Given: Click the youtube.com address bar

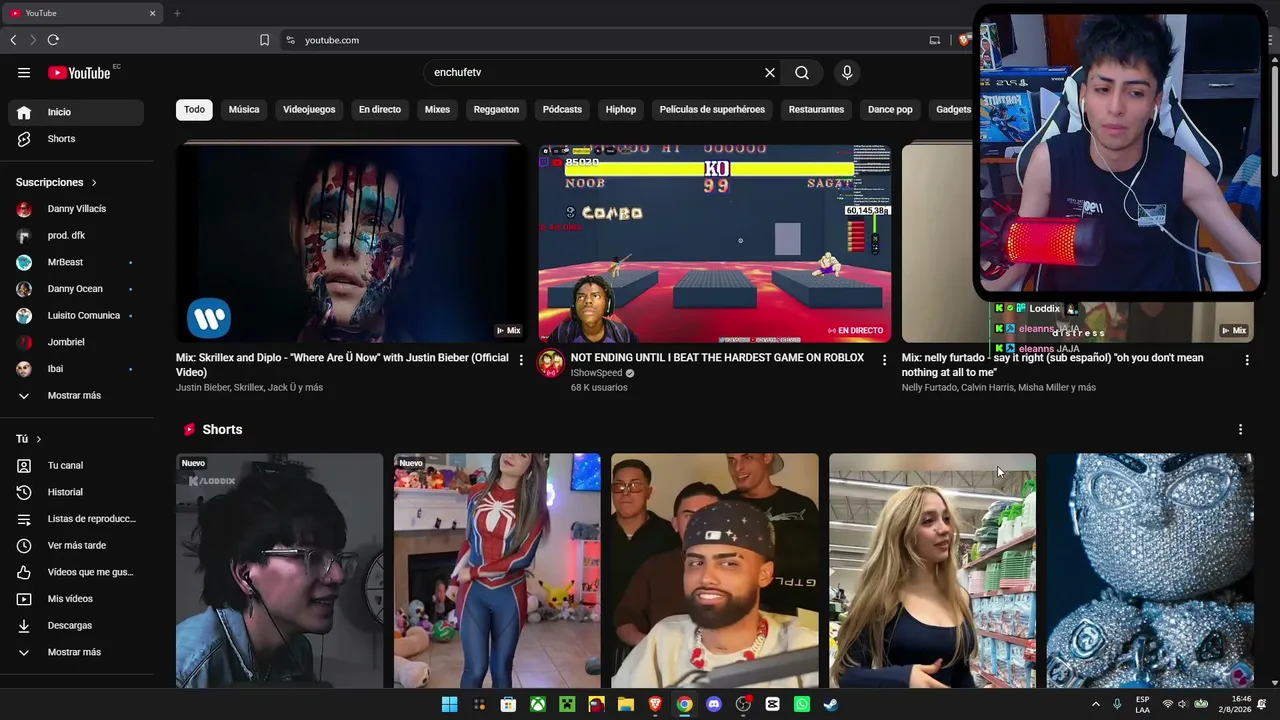Looking at the screenshot, I should pos(600,40).
